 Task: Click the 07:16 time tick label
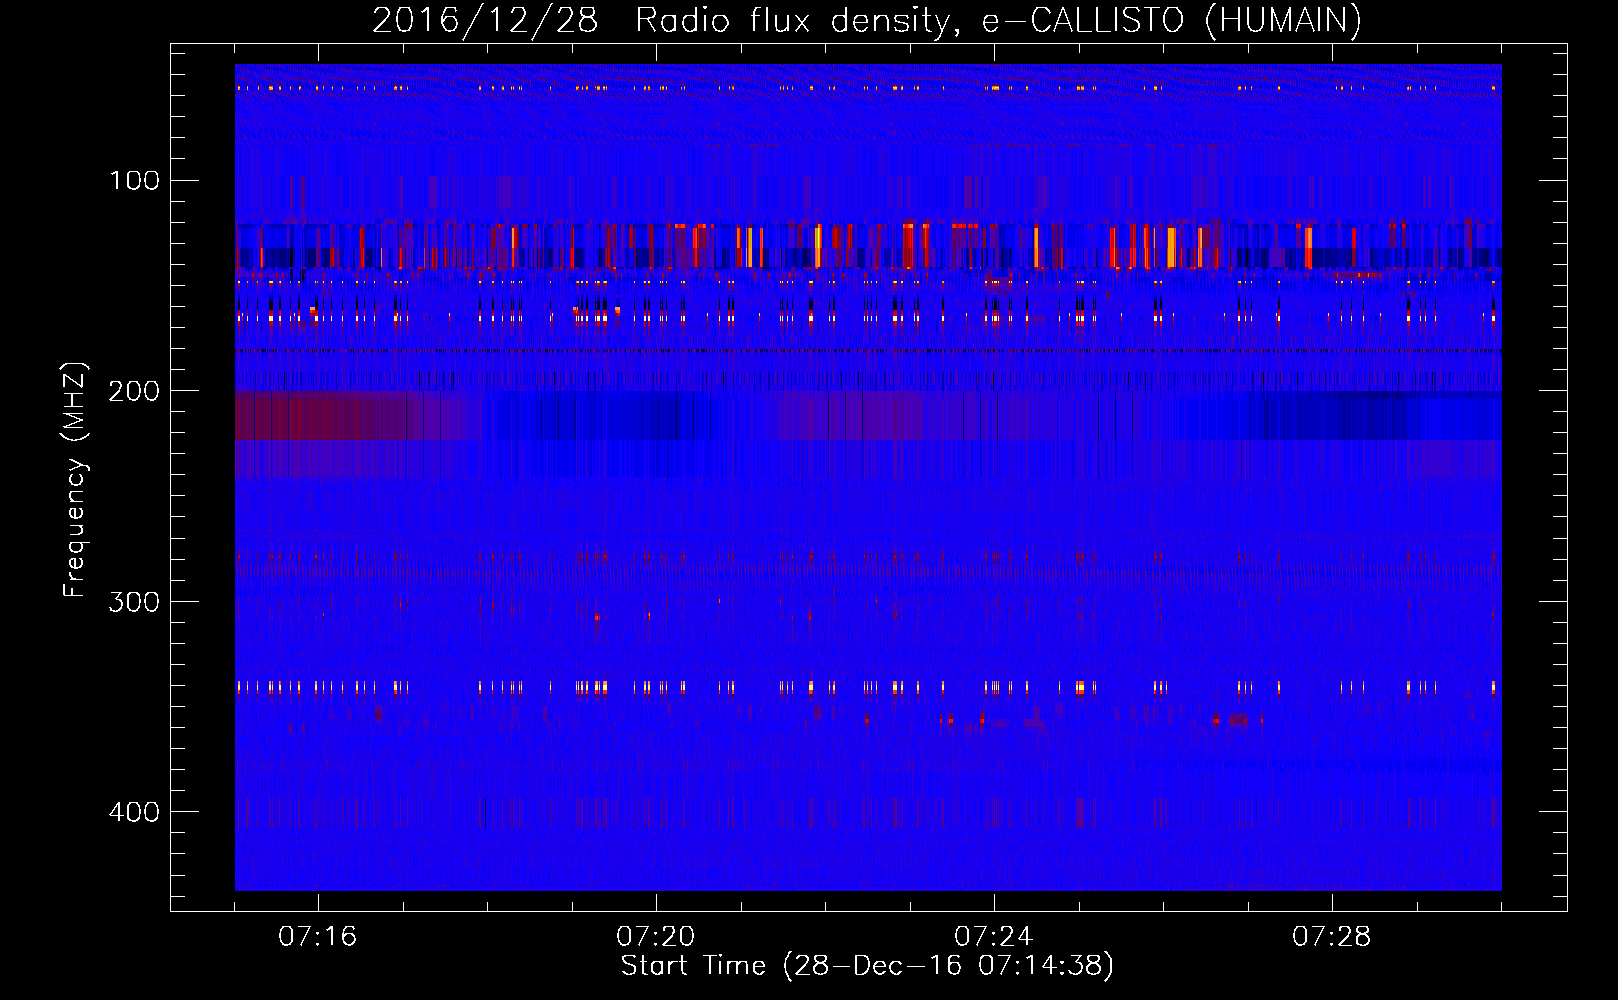(x=317, y=937)
